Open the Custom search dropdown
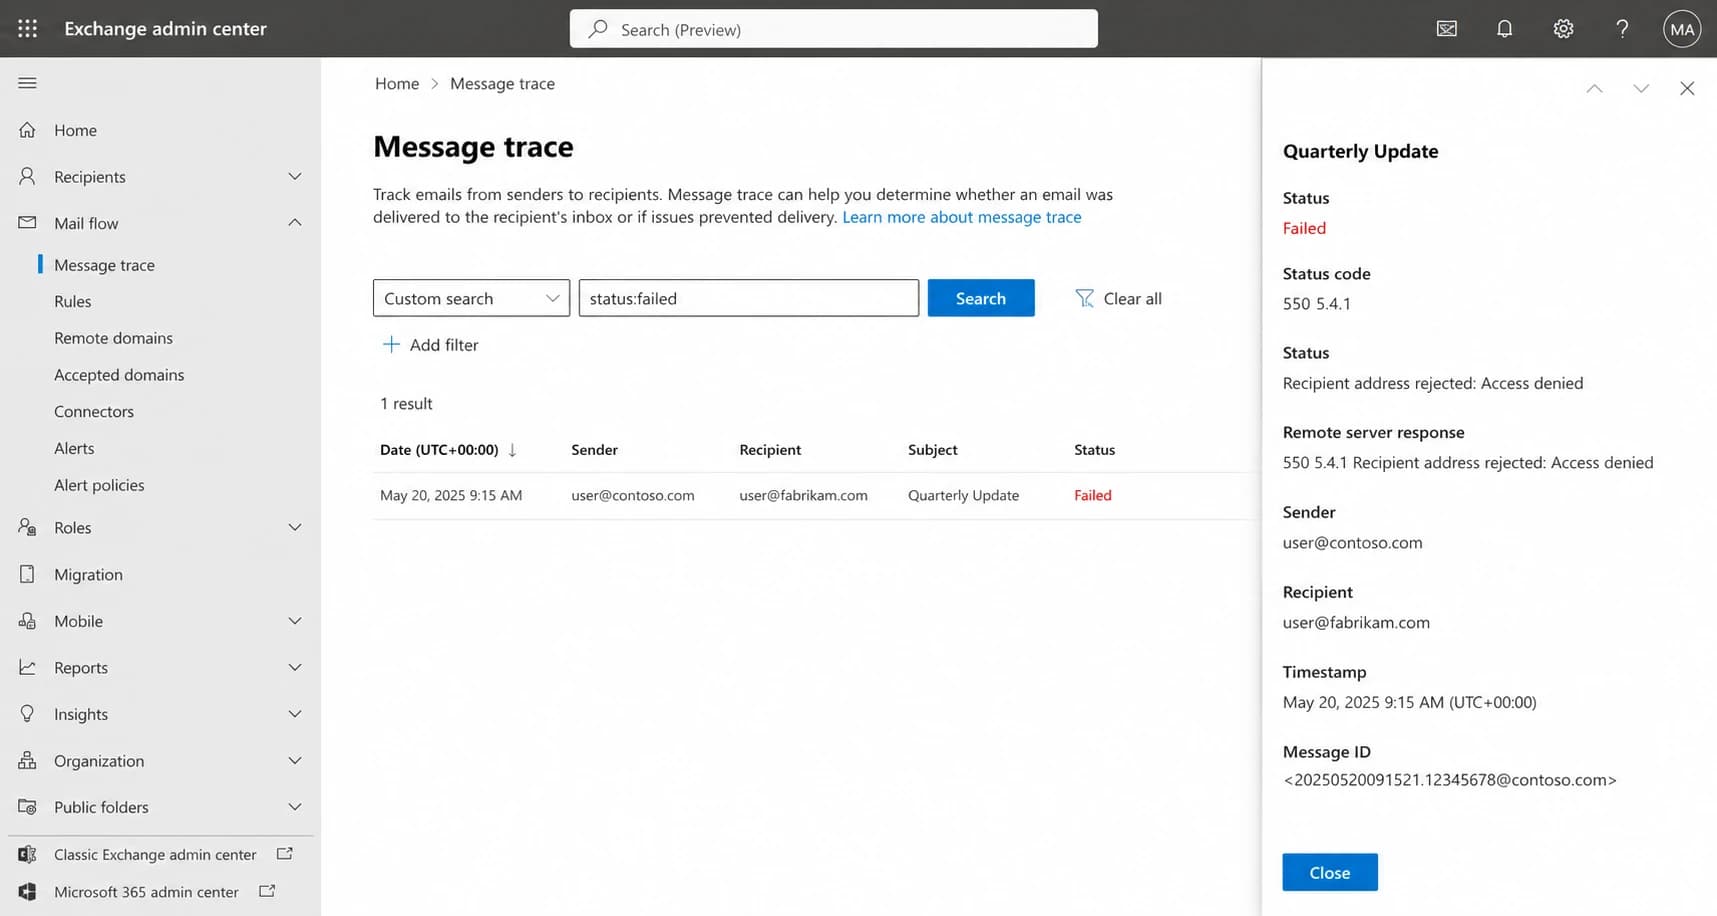Image resolution: width=1717 pixels, height=916 pixels. pyautogui.click(x=471, y=298)
